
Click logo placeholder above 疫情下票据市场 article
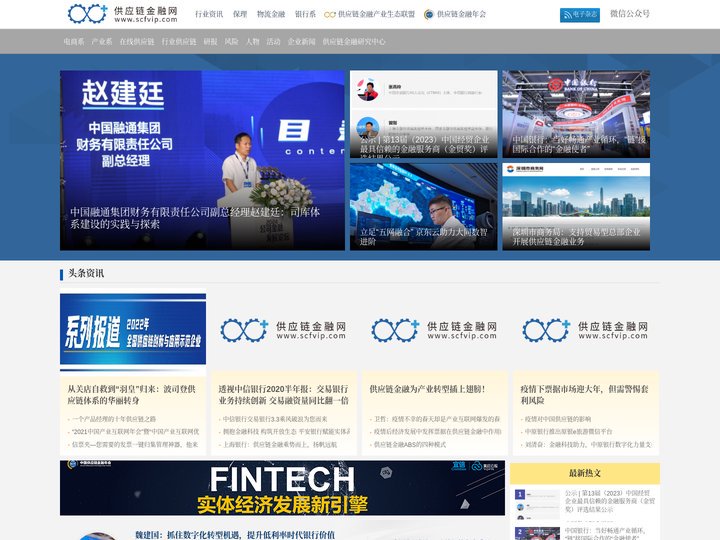pos(585,330)
